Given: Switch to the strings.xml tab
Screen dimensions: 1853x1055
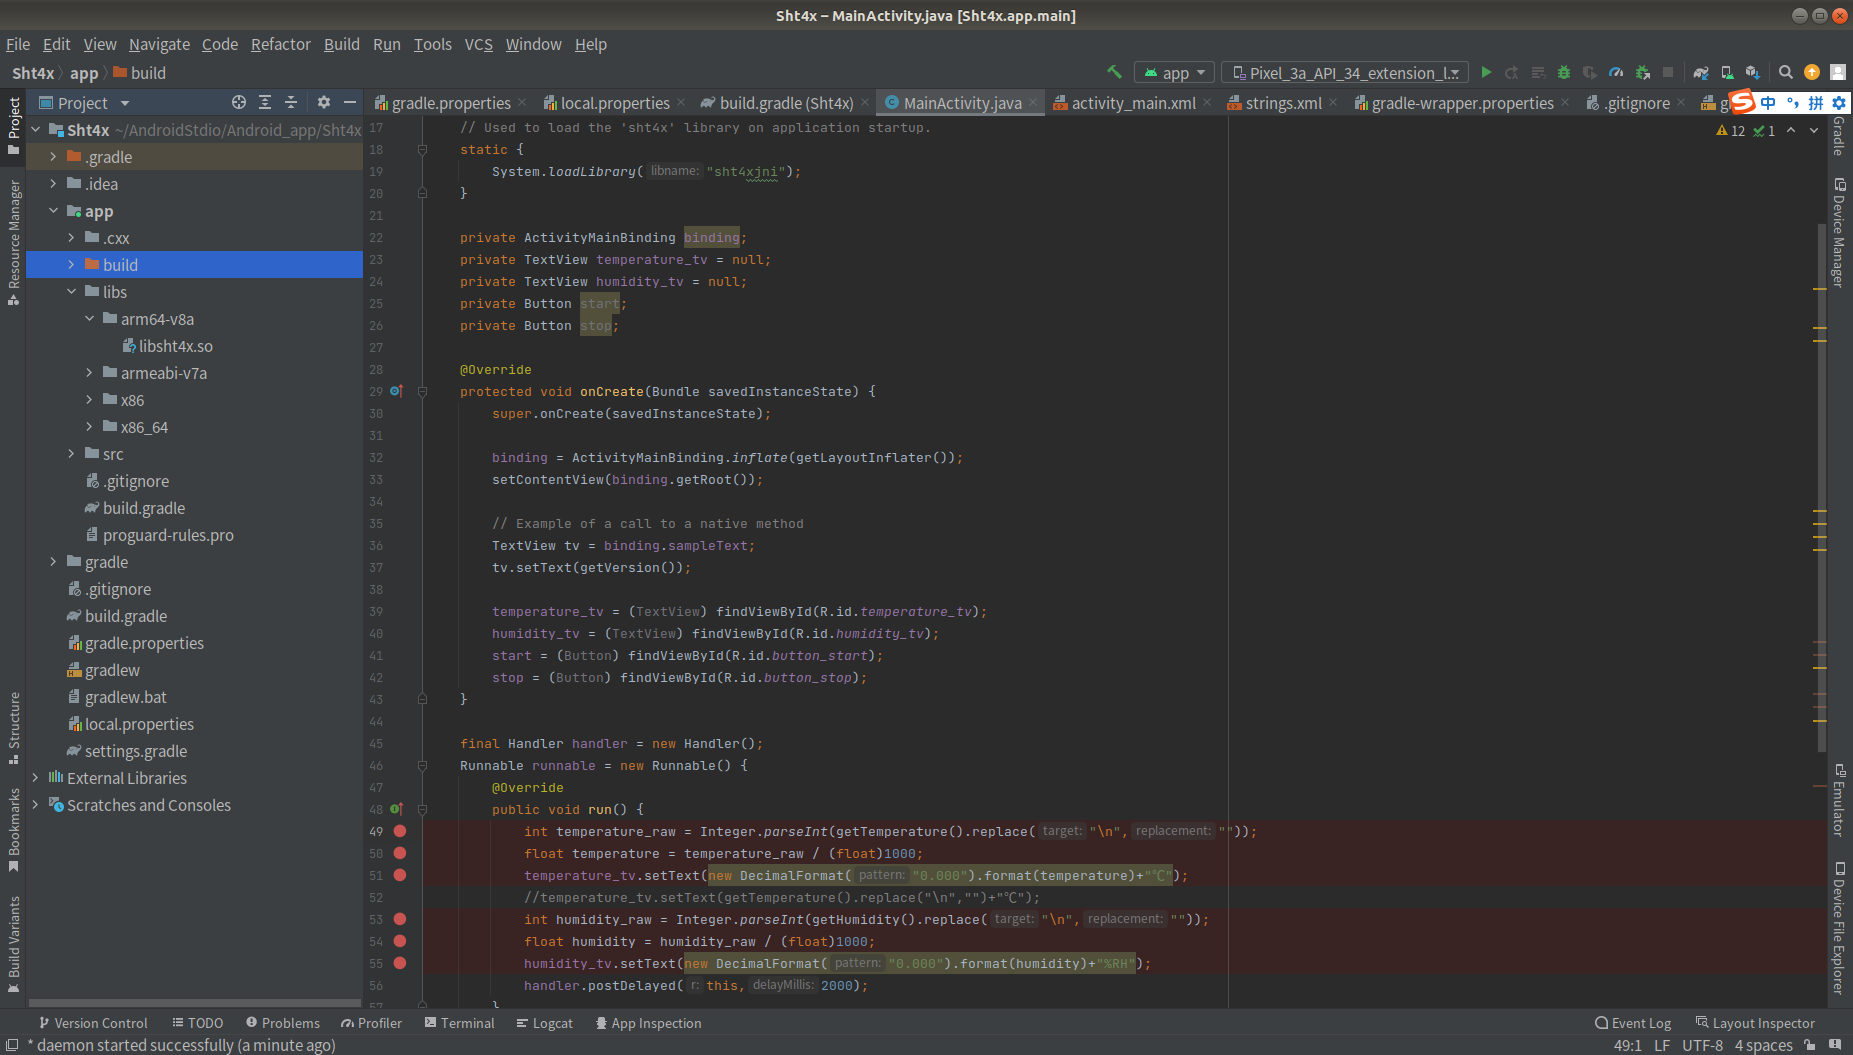Looking at the screenshot, I should coord(1282,103).
